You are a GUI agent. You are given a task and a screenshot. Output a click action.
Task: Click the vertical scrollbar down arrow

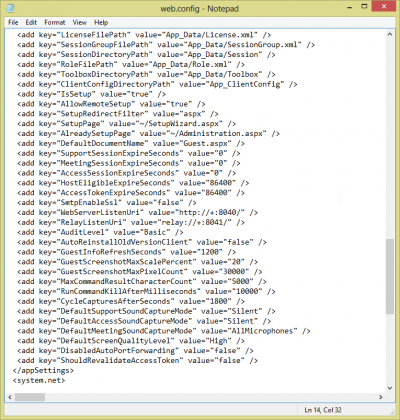point(390,388)
